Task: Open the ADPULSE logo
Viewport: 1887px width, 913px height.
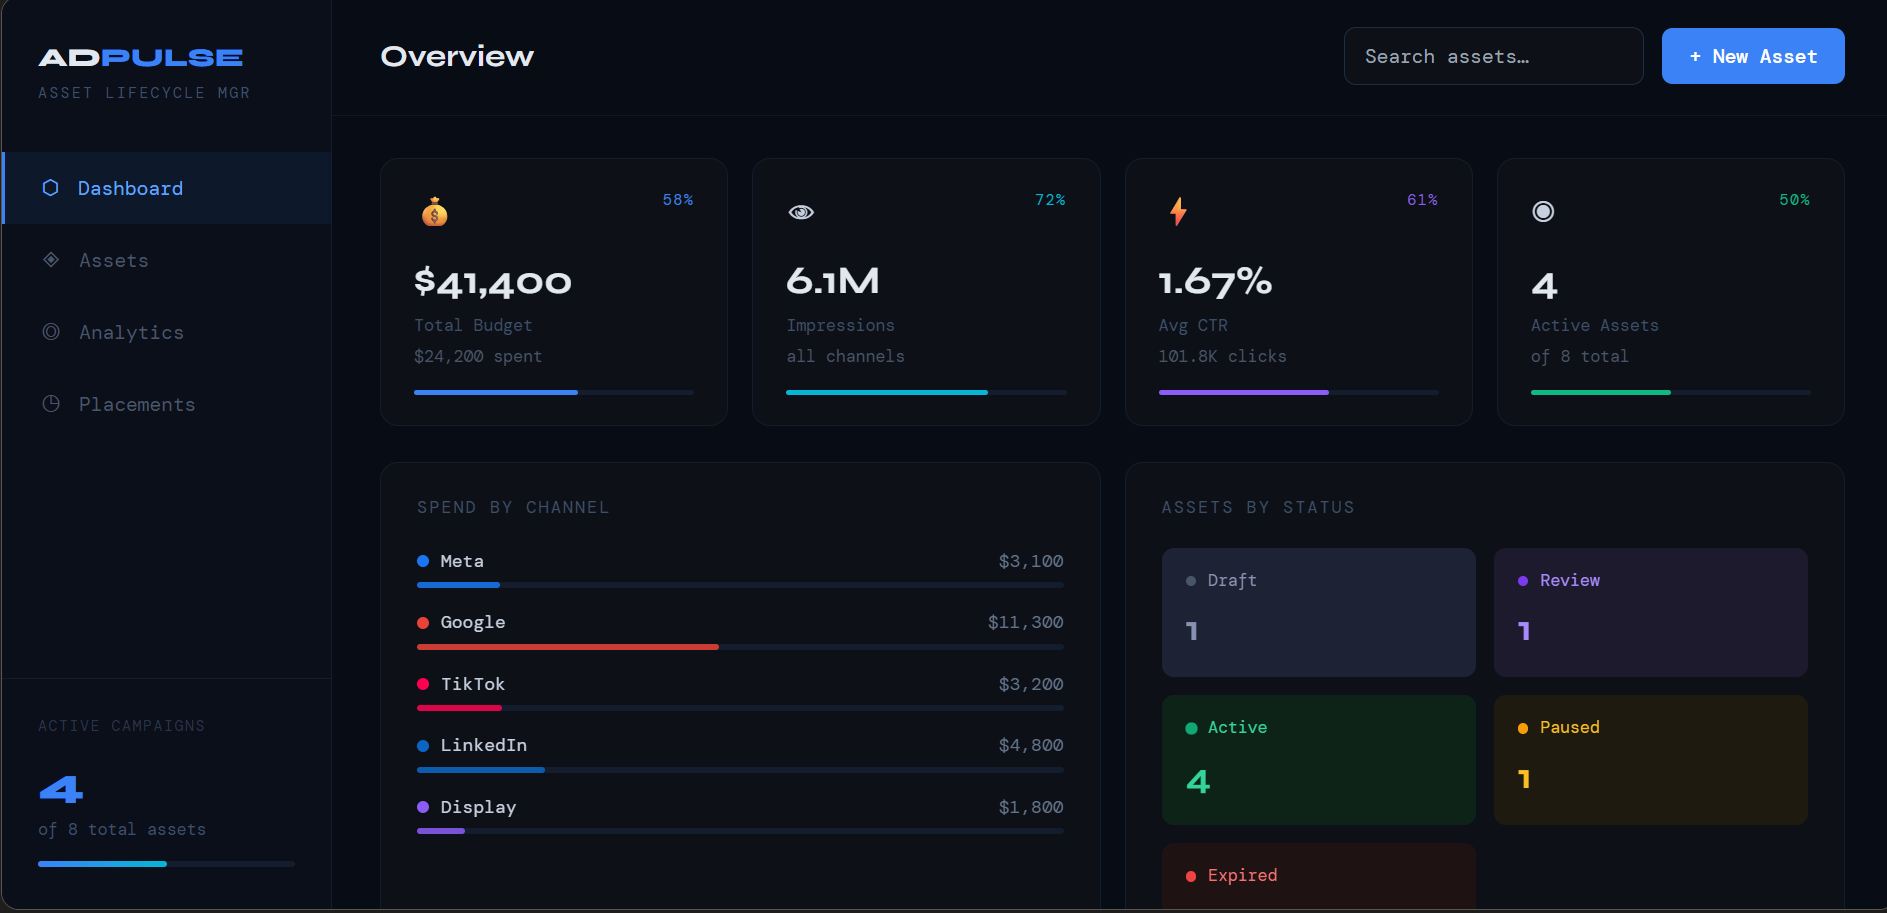Action: pyautogui.click(x=142, y=57)
